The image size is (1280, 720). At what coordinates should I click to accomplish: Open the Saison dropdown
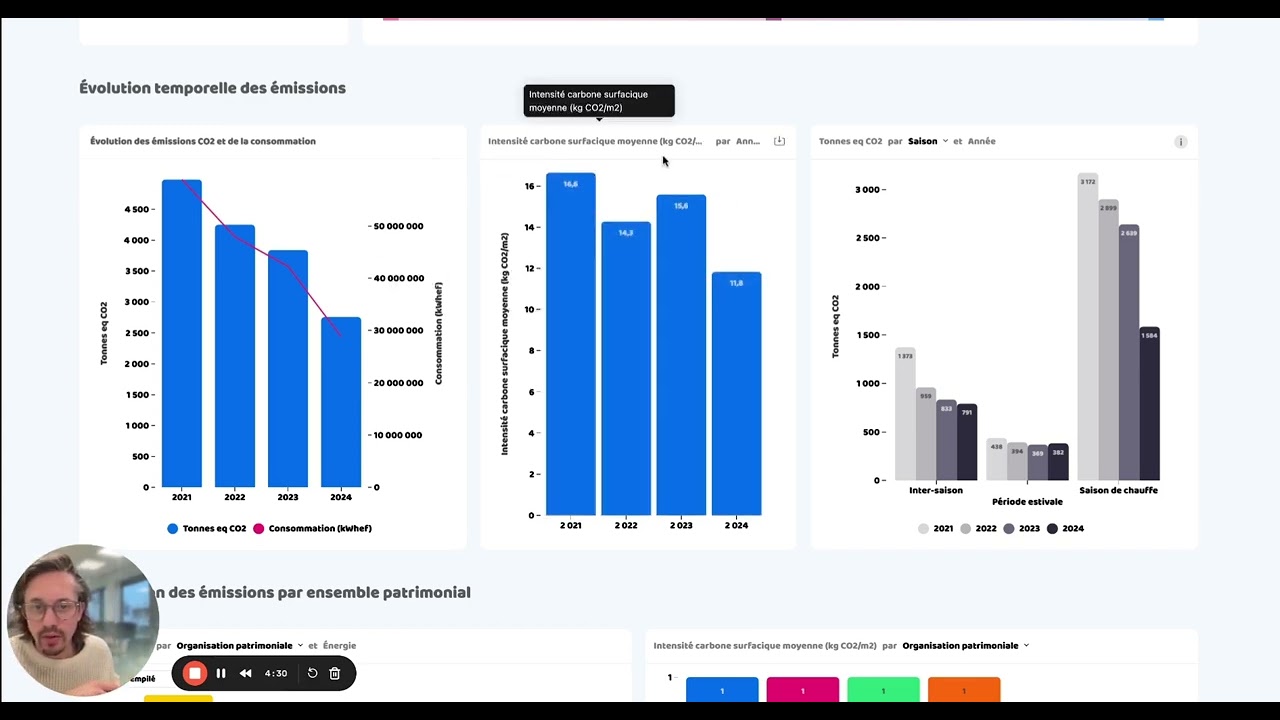click(928, 141)
